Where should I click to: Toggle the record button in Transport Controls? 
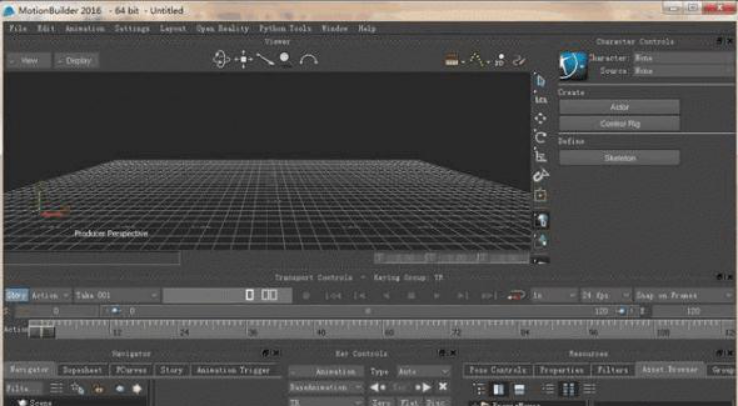coord(306,295)
